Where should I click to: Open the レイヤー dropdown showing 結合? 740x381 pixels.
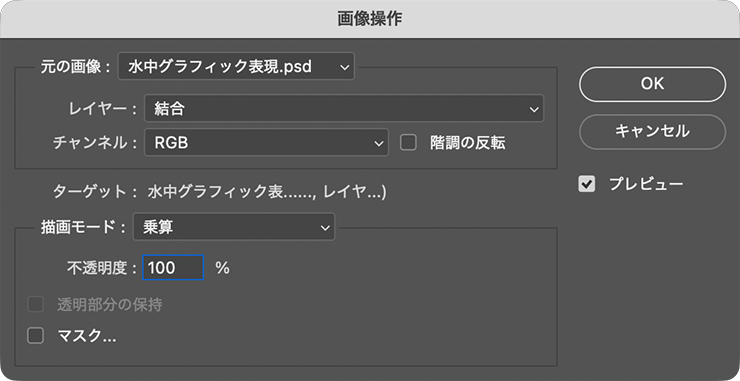click(x=344, y=109)
